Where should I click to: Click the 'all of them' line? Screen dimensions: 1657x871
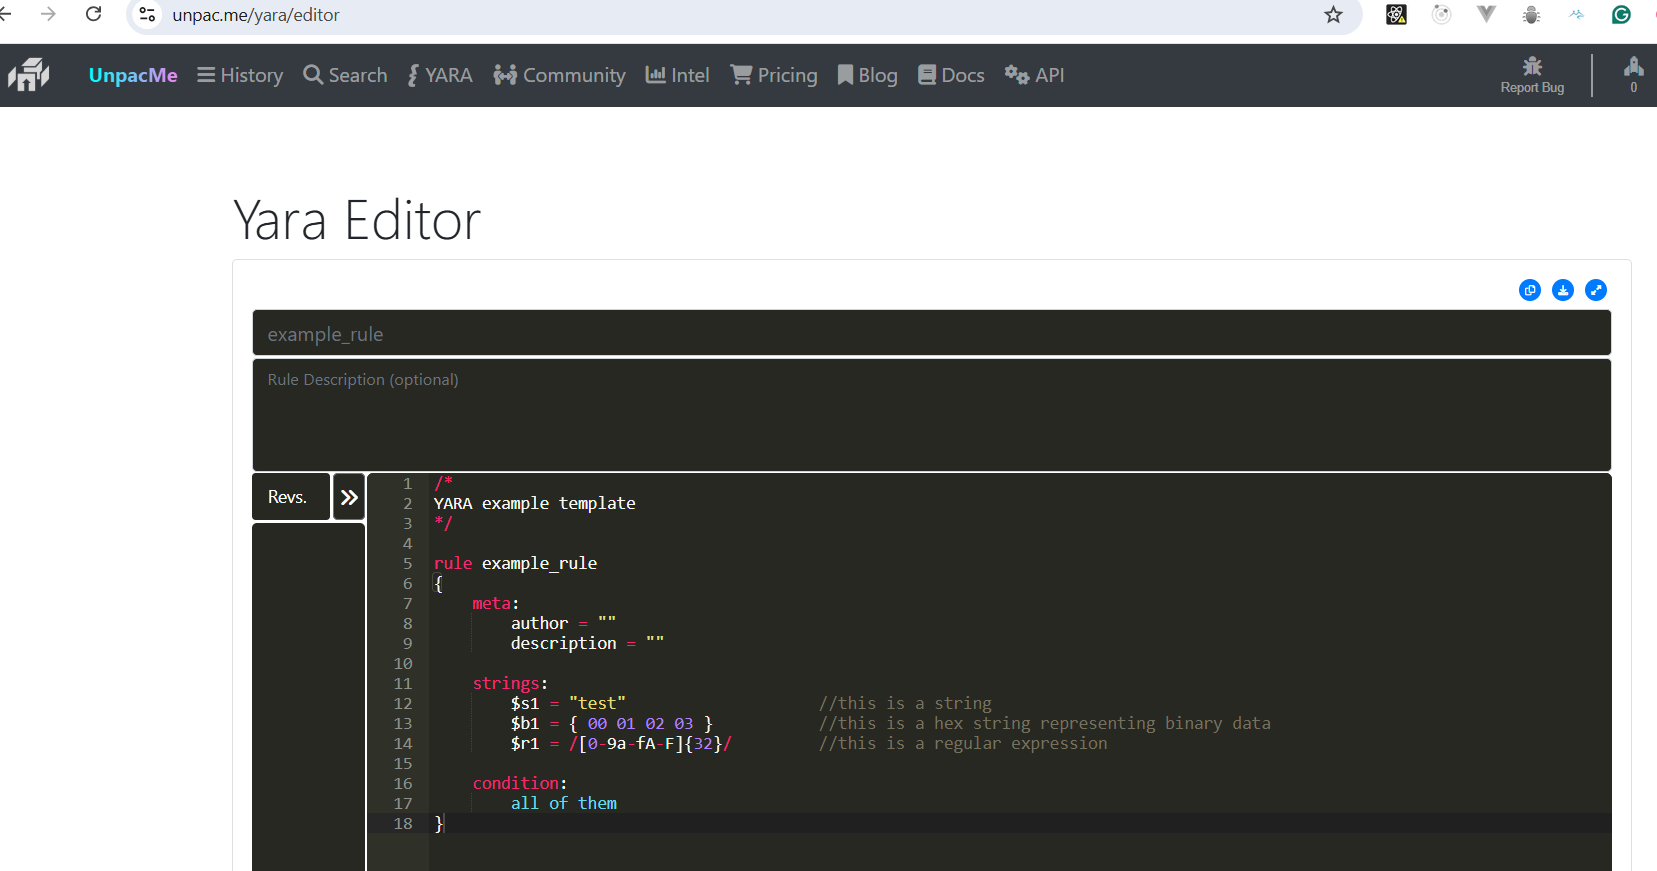click(564, 803)
